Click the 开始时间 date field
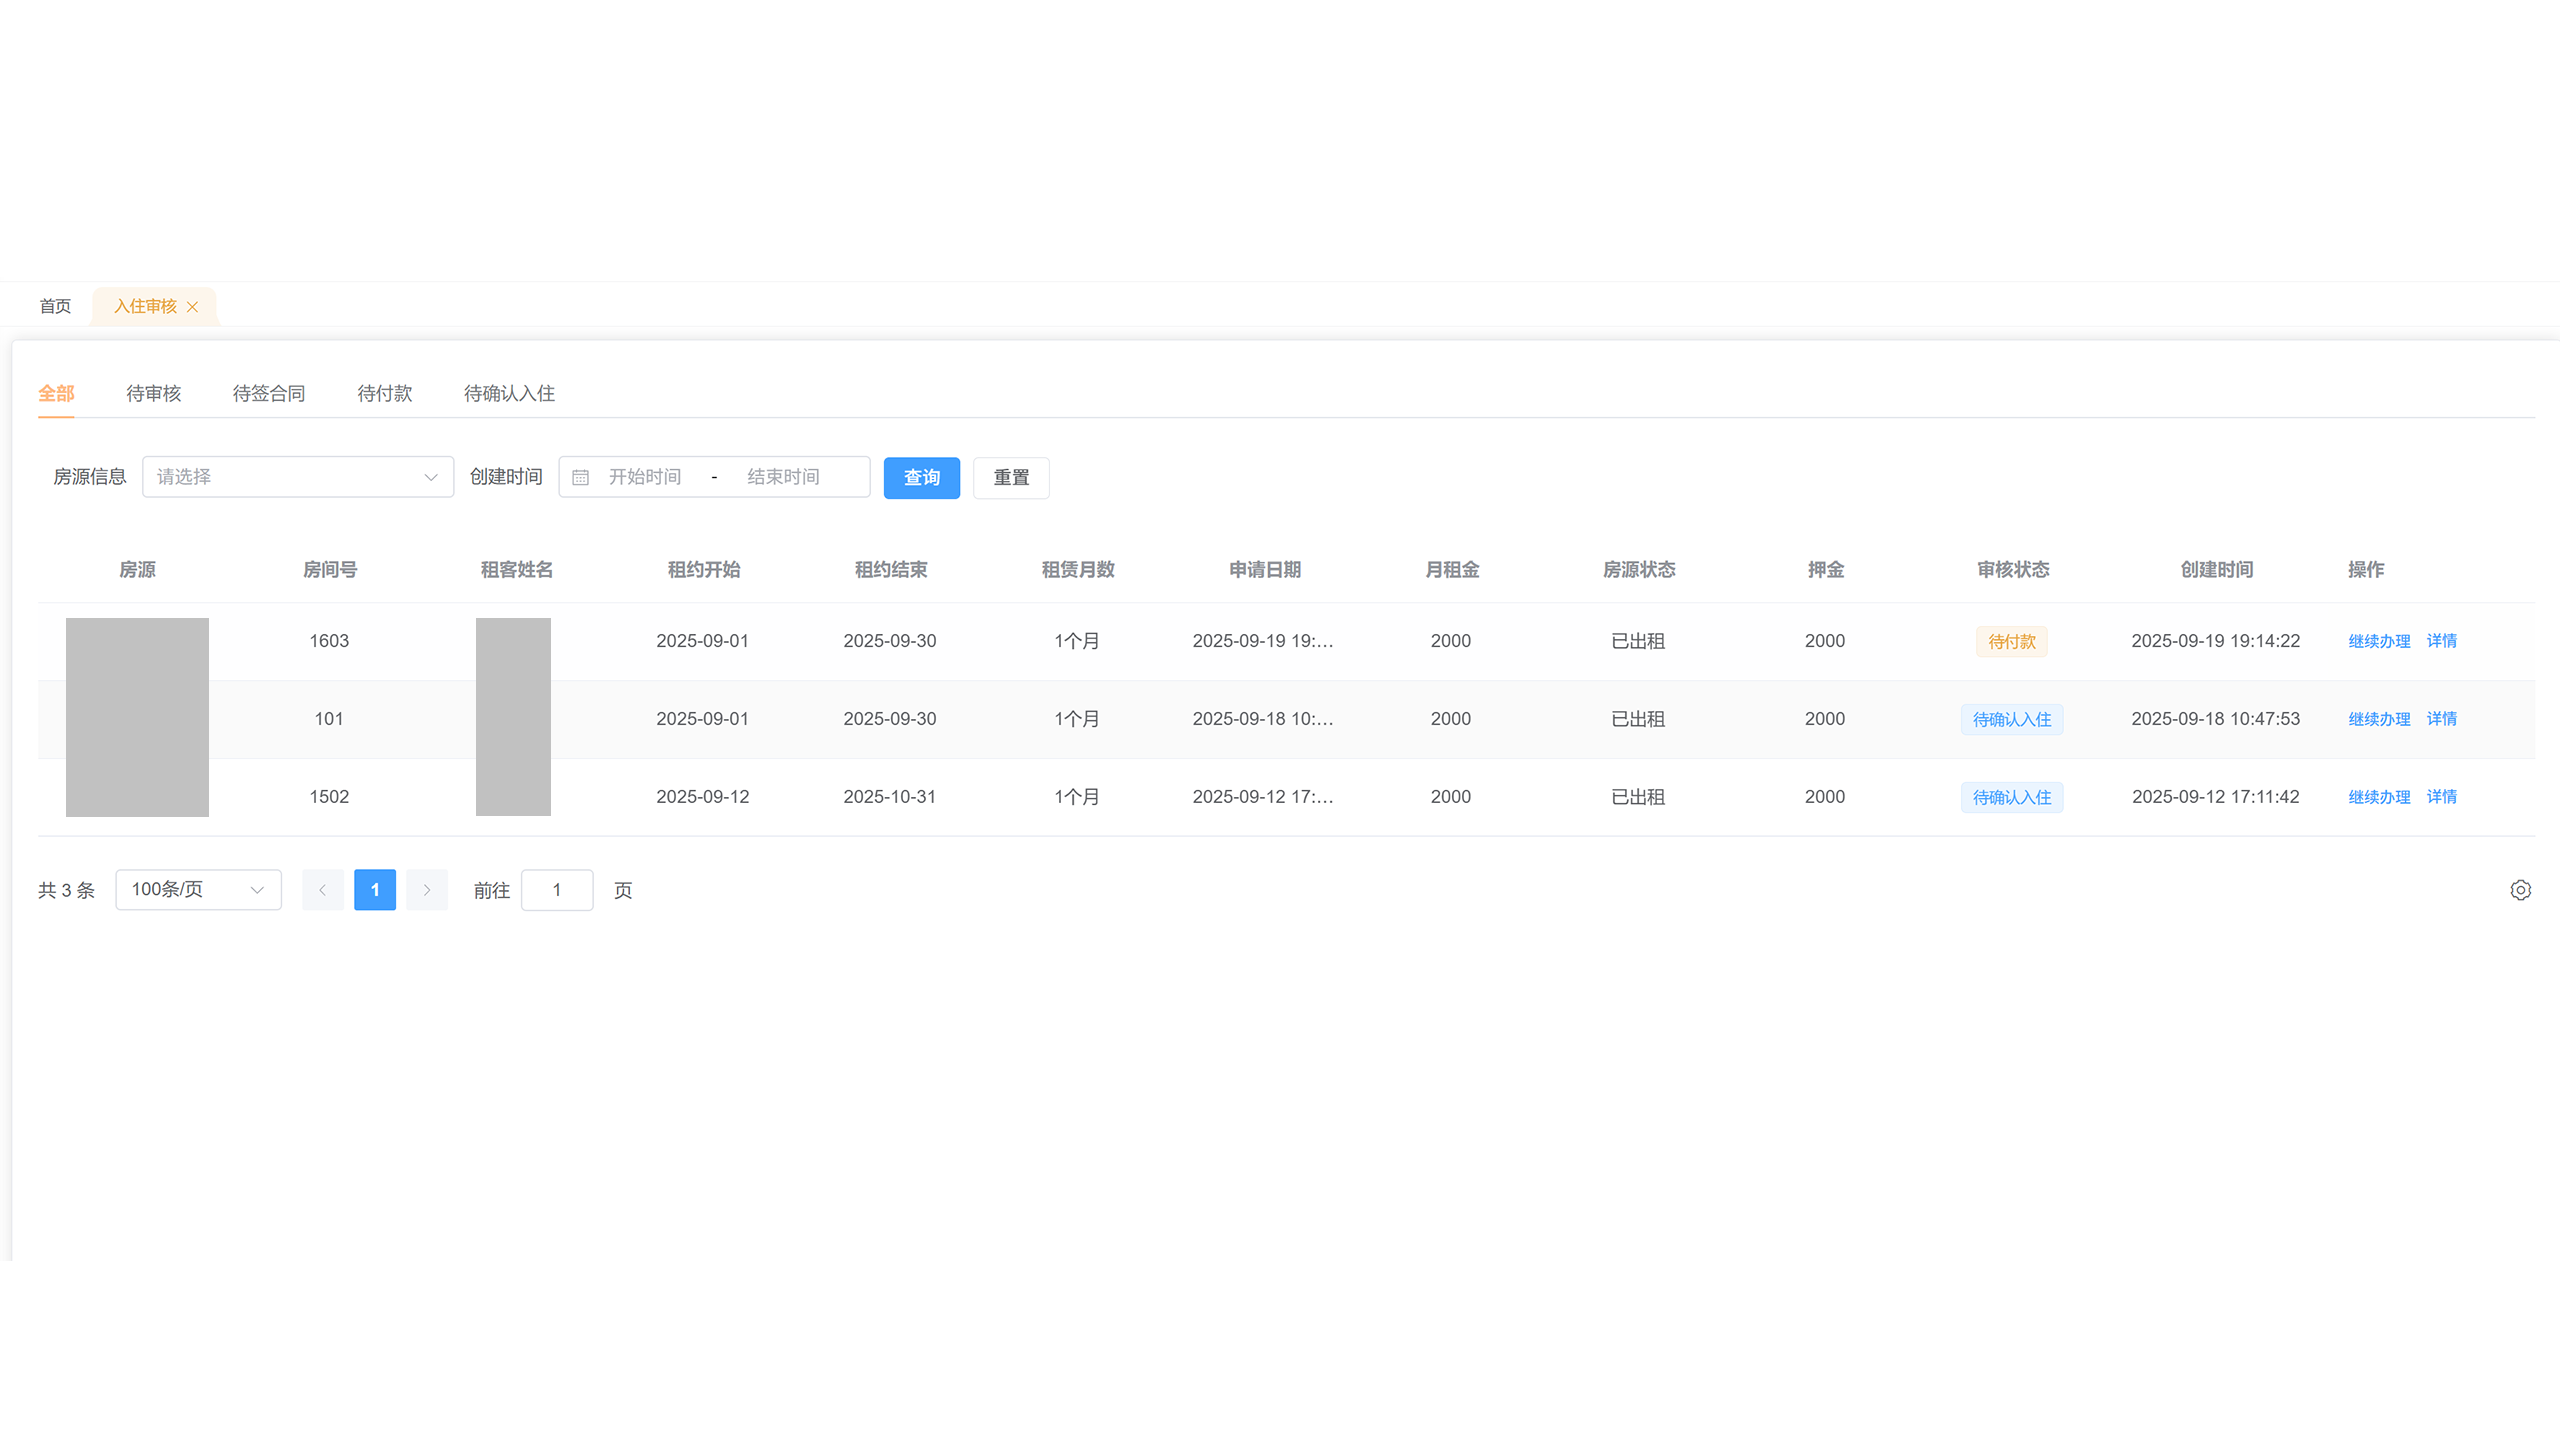Image resolution: width=2560 pixels, height=1440 pixels. point(645,477)
